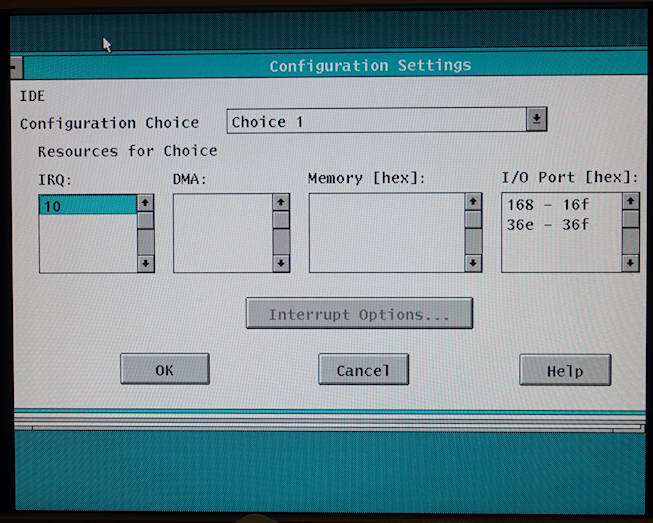The width and height of the screenshot is (653, 523).
Task: Click the IRQ list scroll up arrow
Action: point(145,203)
